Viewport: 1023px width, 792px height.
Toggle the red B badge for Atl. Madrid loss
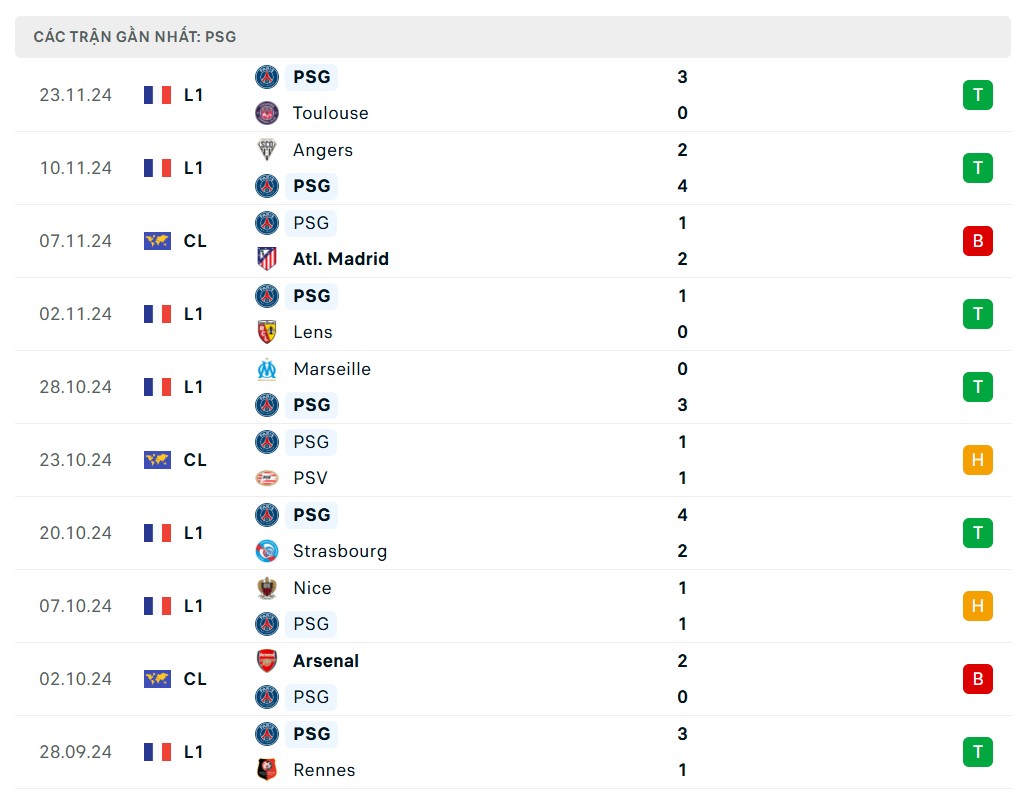pos(977,241)
